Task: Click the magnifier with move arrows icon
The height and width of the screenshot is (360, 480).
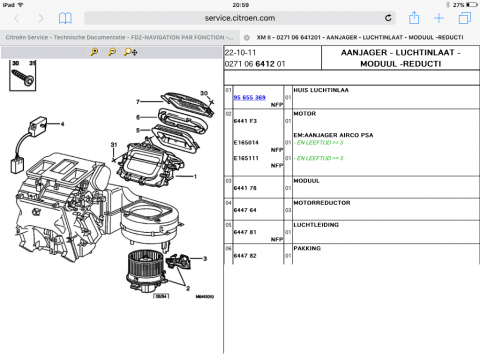Action: (x=130, y=52)
